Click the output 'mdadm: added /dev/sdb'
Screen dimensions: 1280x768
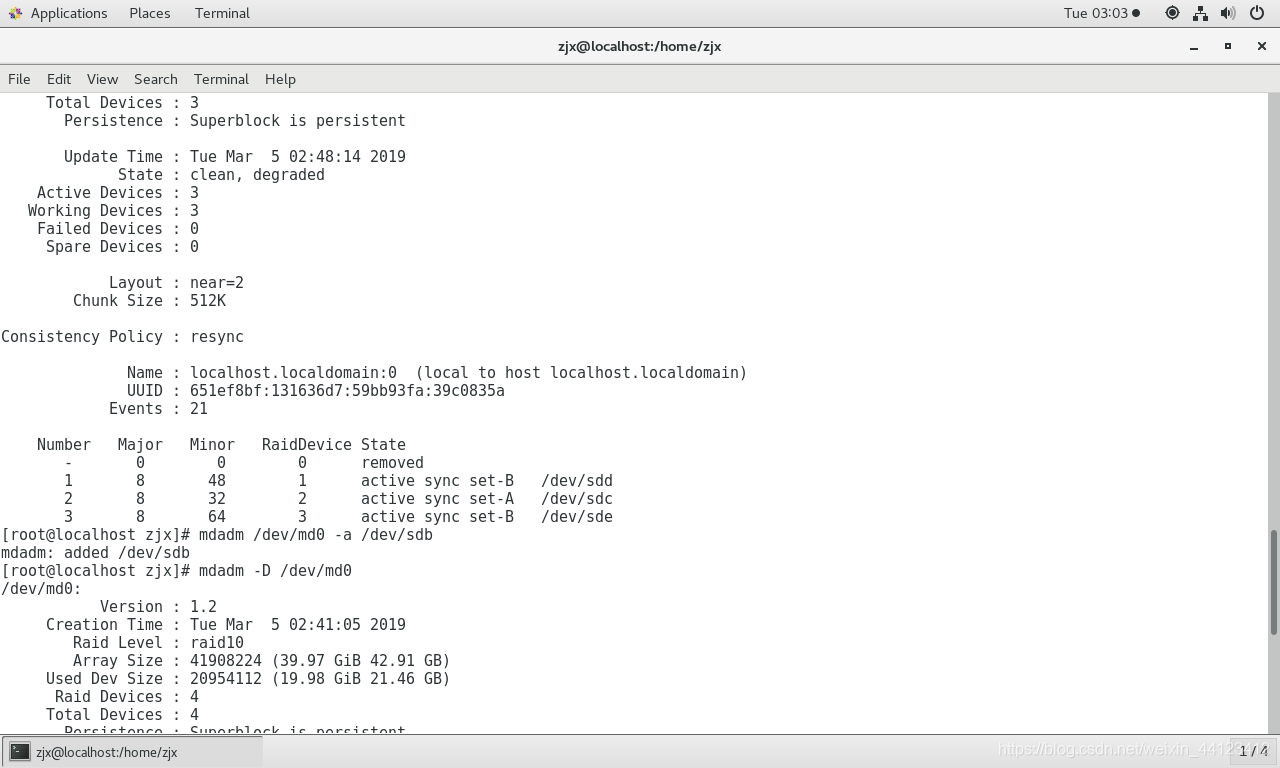coord(95,553)
